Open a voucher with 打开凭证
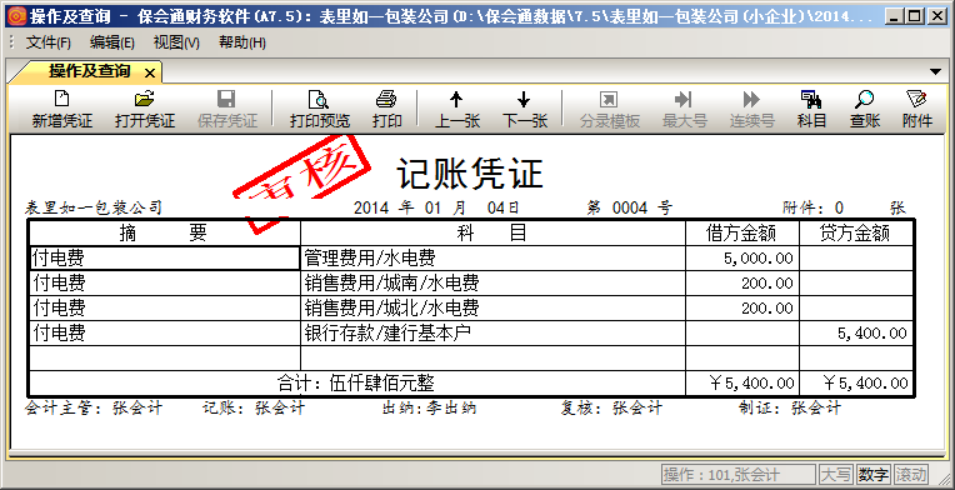955x490 pixels. tap(145, 100)
